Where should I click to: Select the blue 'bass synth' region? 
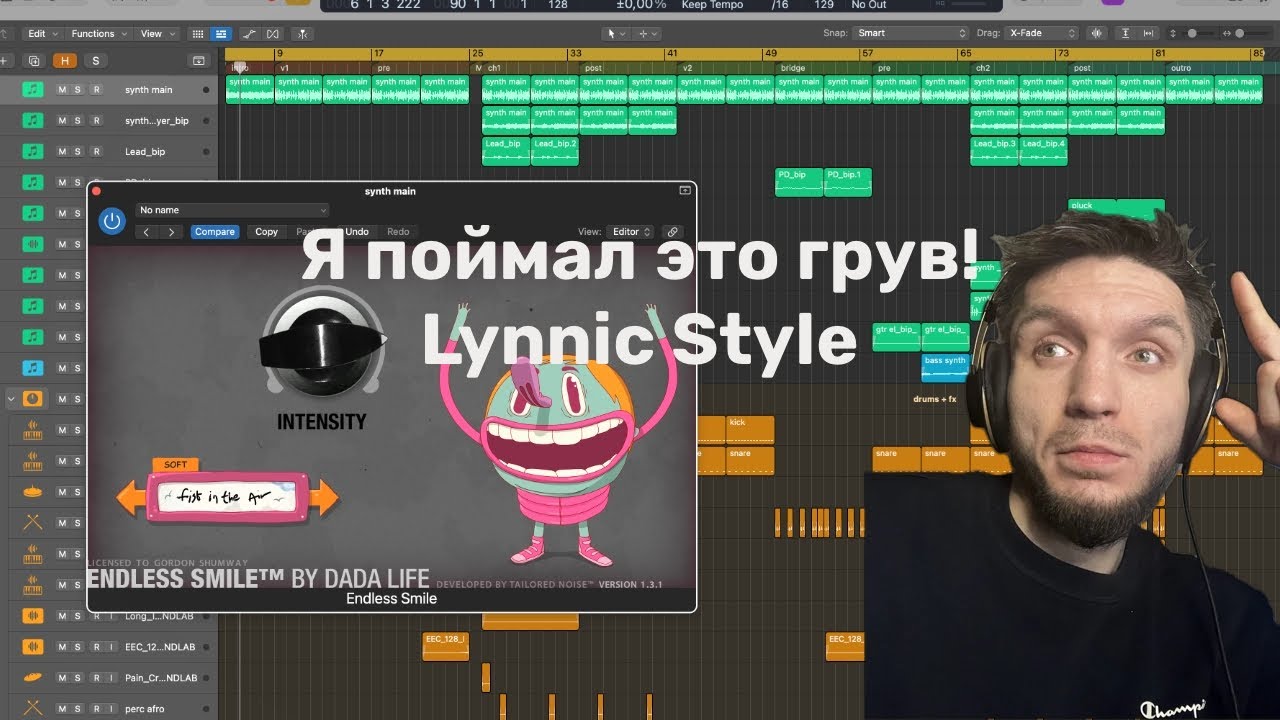coord(945,367)
